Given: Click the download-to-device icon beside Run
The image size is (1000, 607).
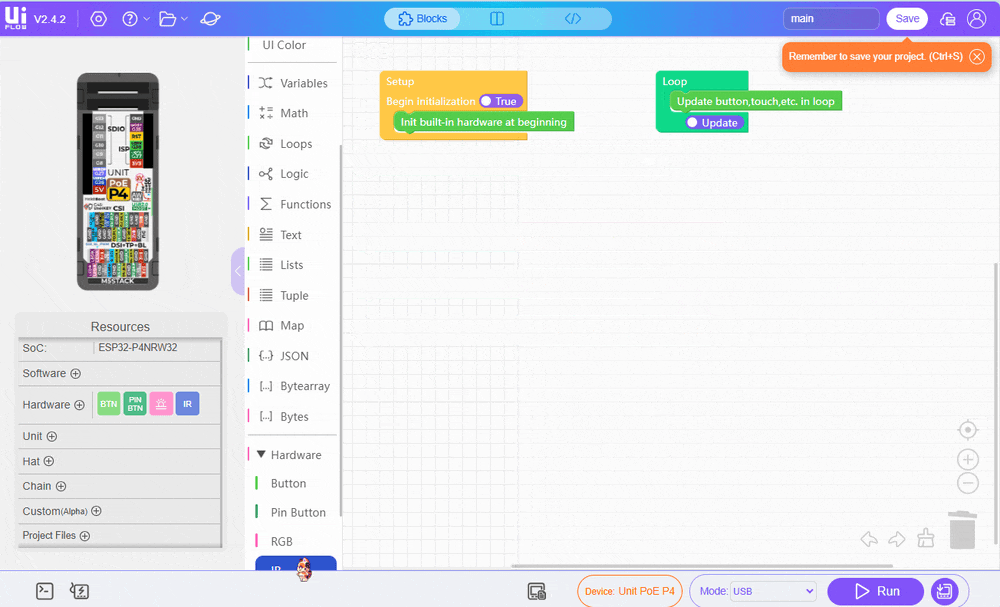Looking at the screenshot, I should point(943,591).
